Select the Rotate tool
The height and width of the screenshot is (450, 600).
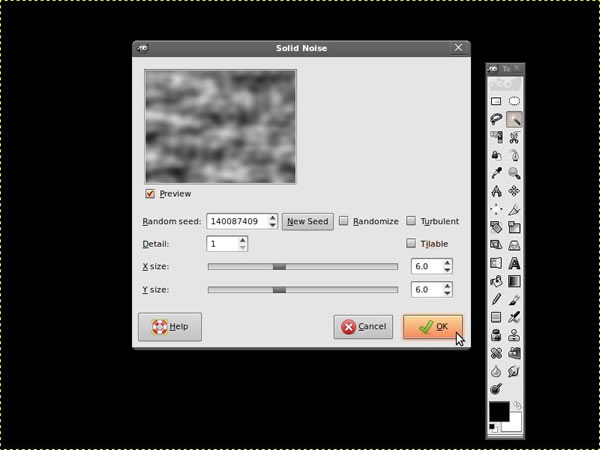pos(496,227)
